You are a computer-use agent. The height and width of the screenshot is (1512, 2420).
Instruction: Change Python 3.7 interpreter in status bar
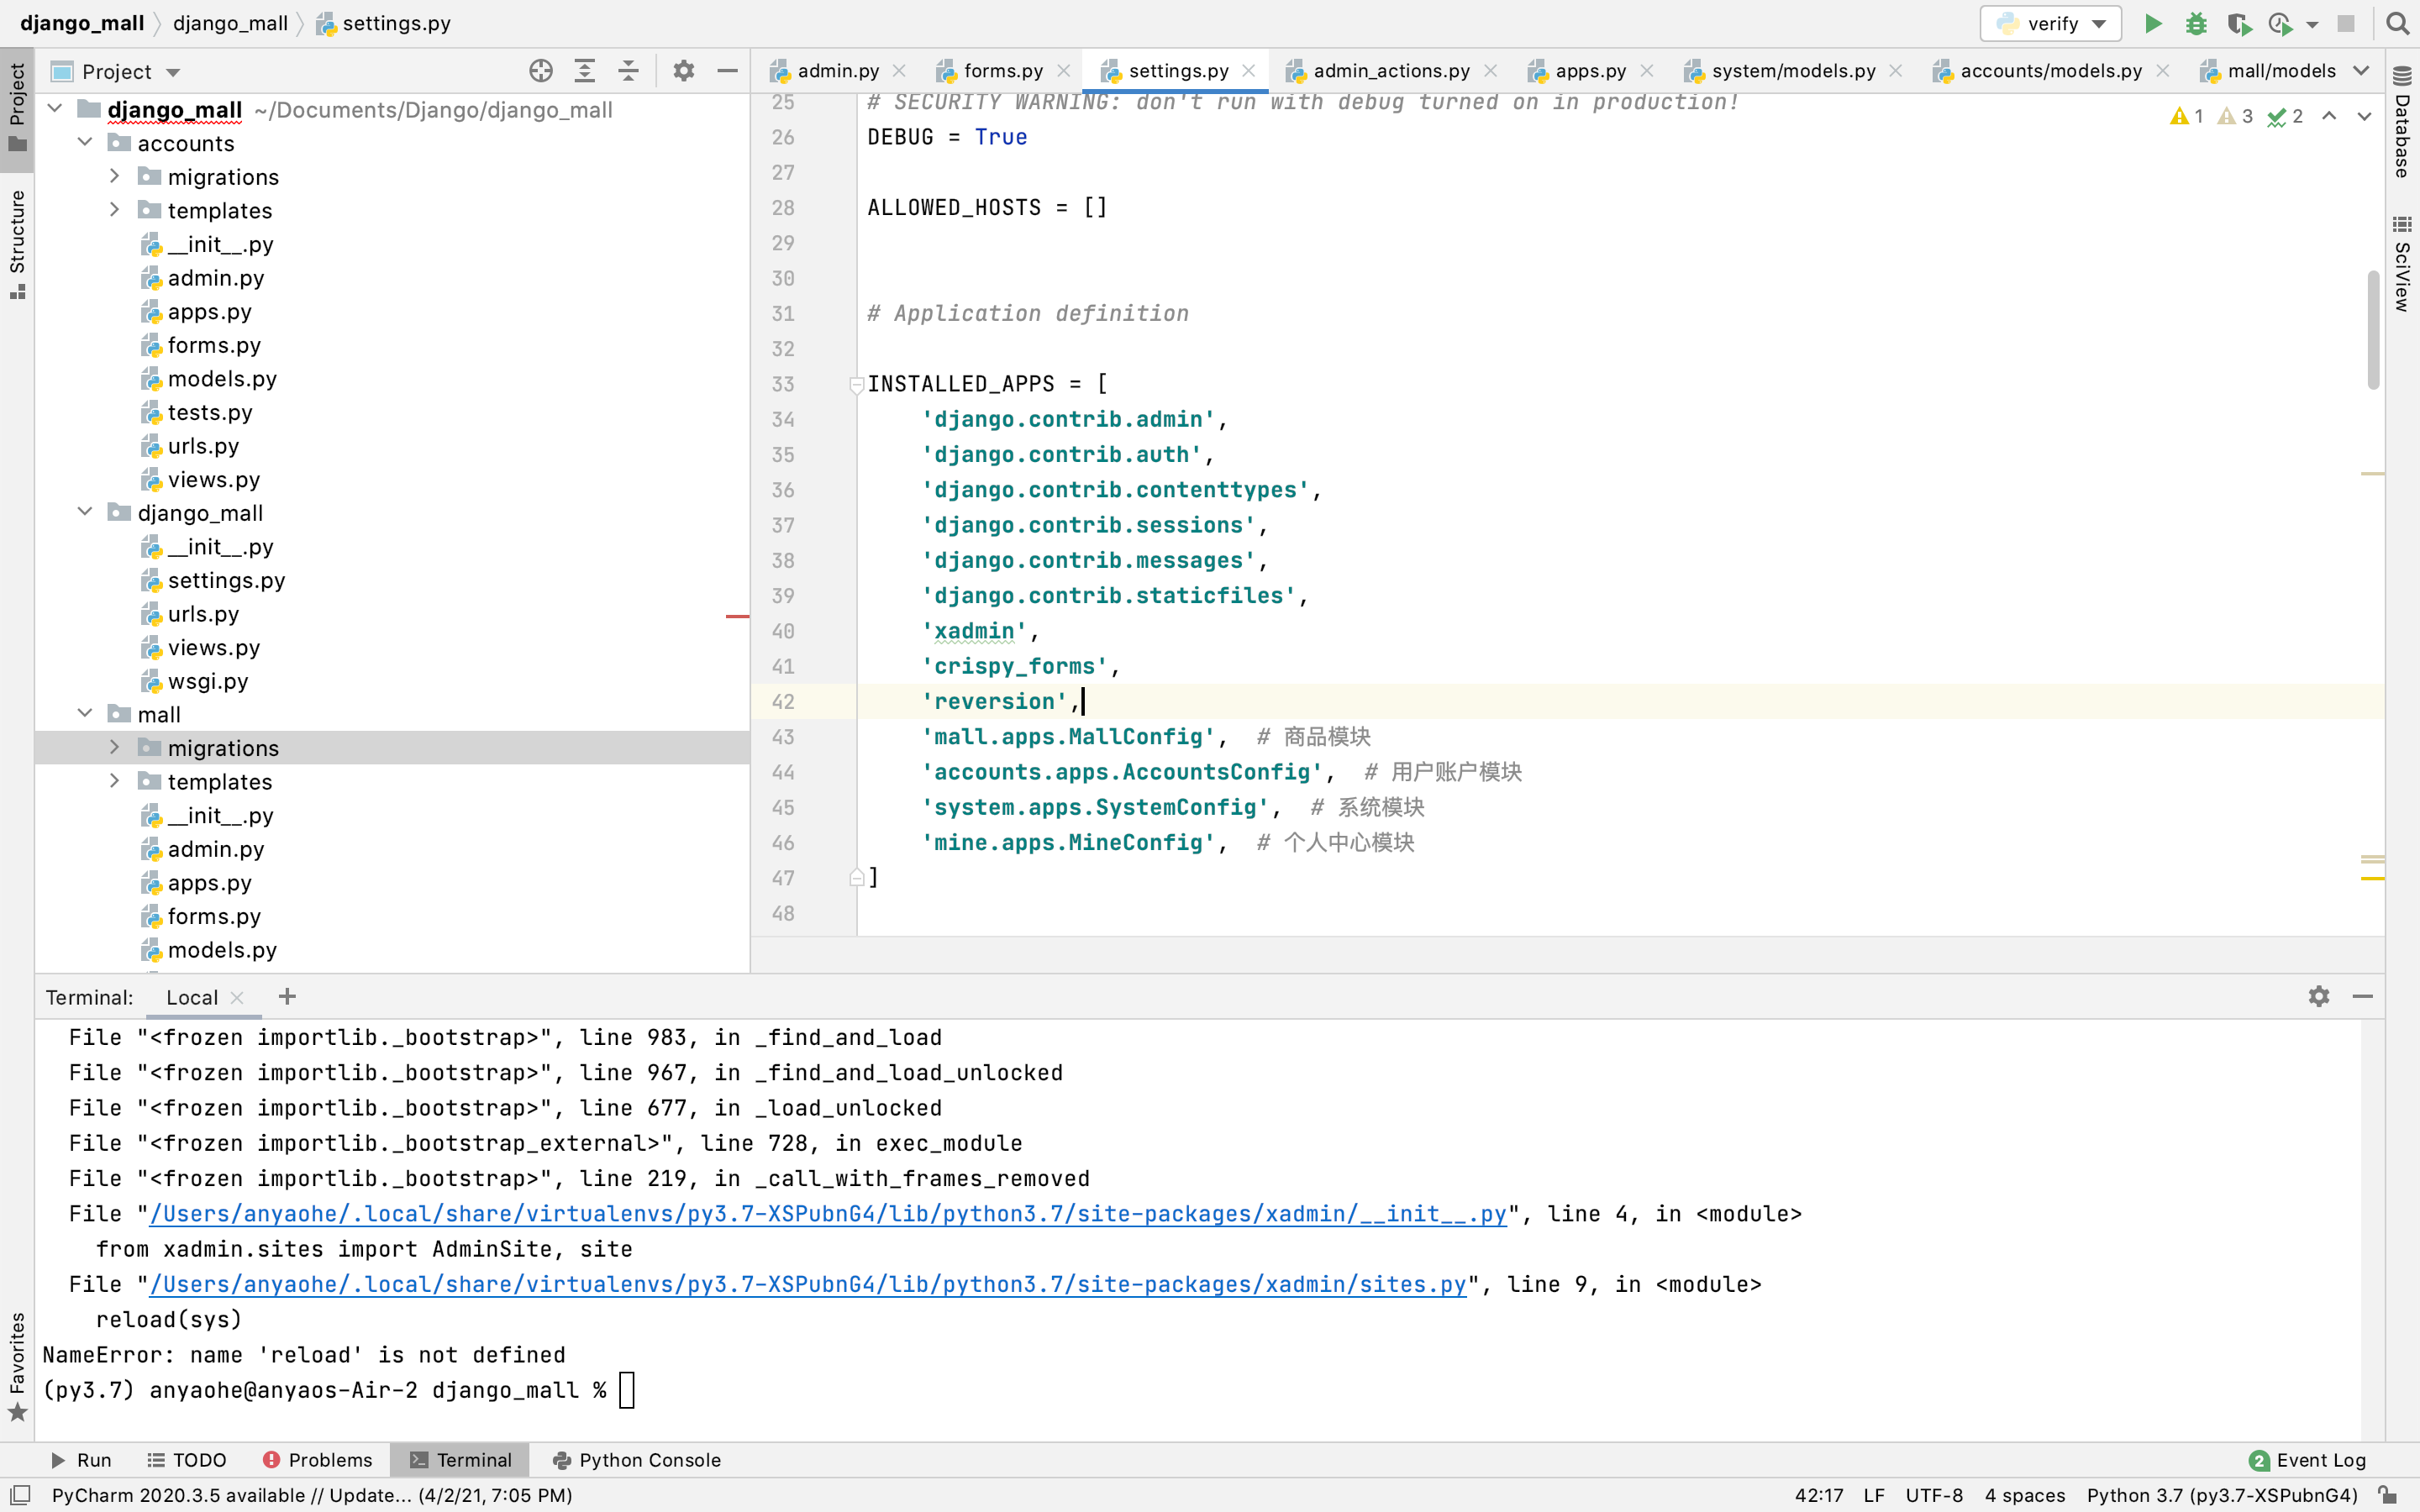coord(2222,1495)
